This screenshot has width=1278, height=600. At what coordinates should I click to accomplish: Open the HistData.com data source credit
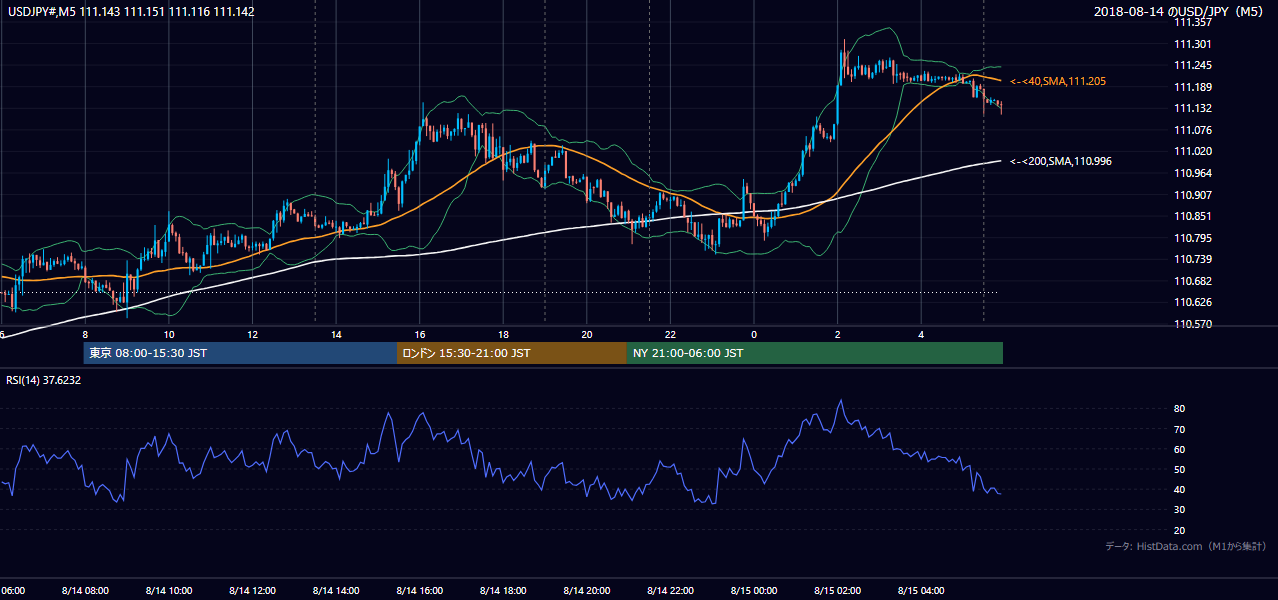point(1186,546)
